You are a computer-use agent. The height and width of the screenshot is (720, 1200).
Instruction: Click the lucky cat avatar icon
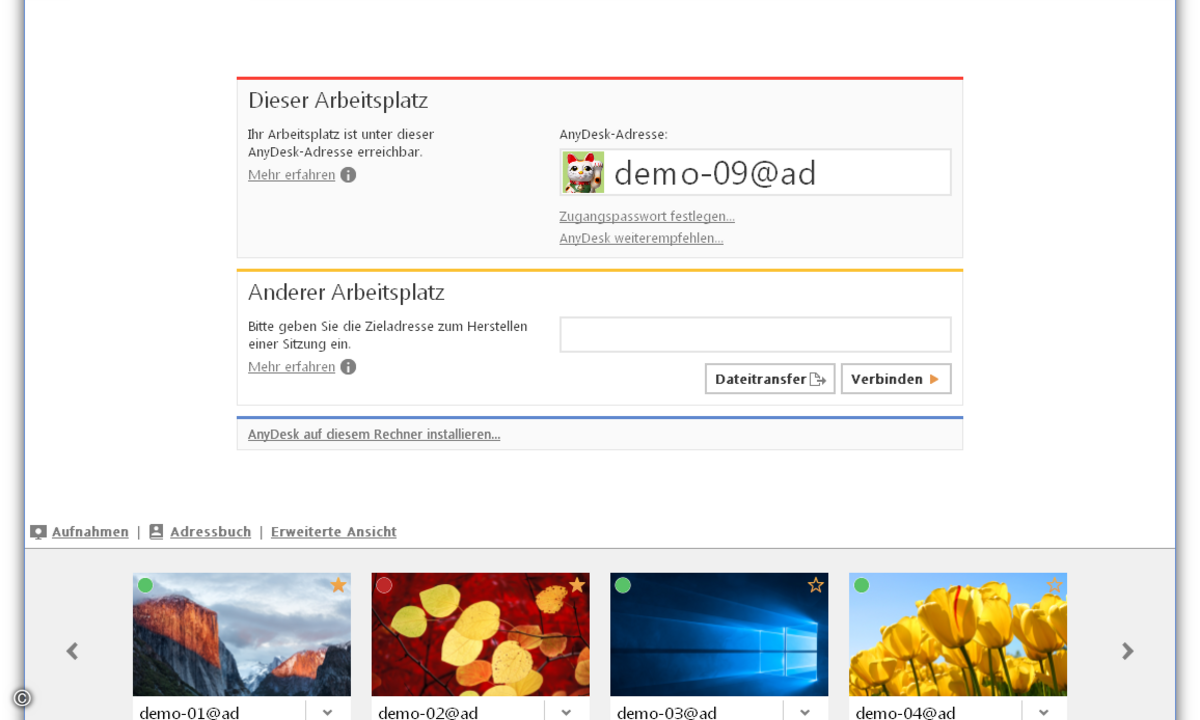[x=583, y=172]
